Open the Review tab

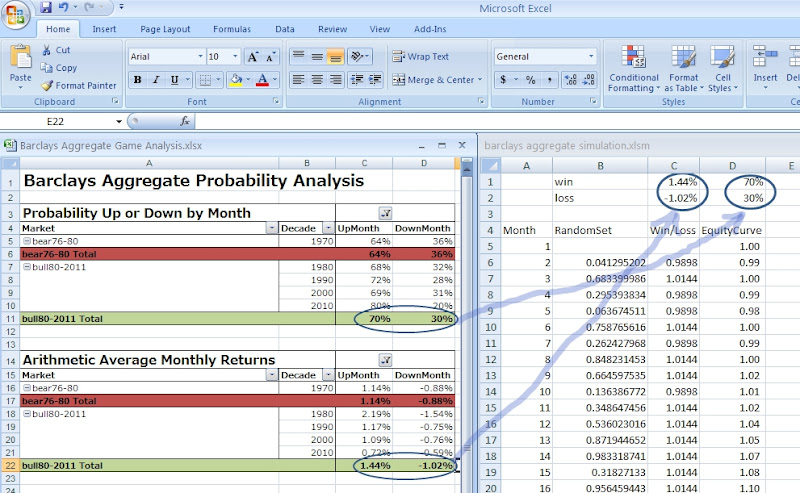332,29
